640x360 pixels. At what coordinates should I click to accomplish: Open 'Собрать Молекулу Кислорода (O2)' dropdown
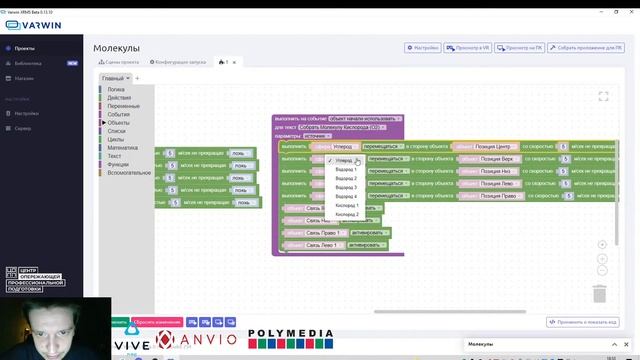pyautogui.click(x=342, y=127)
